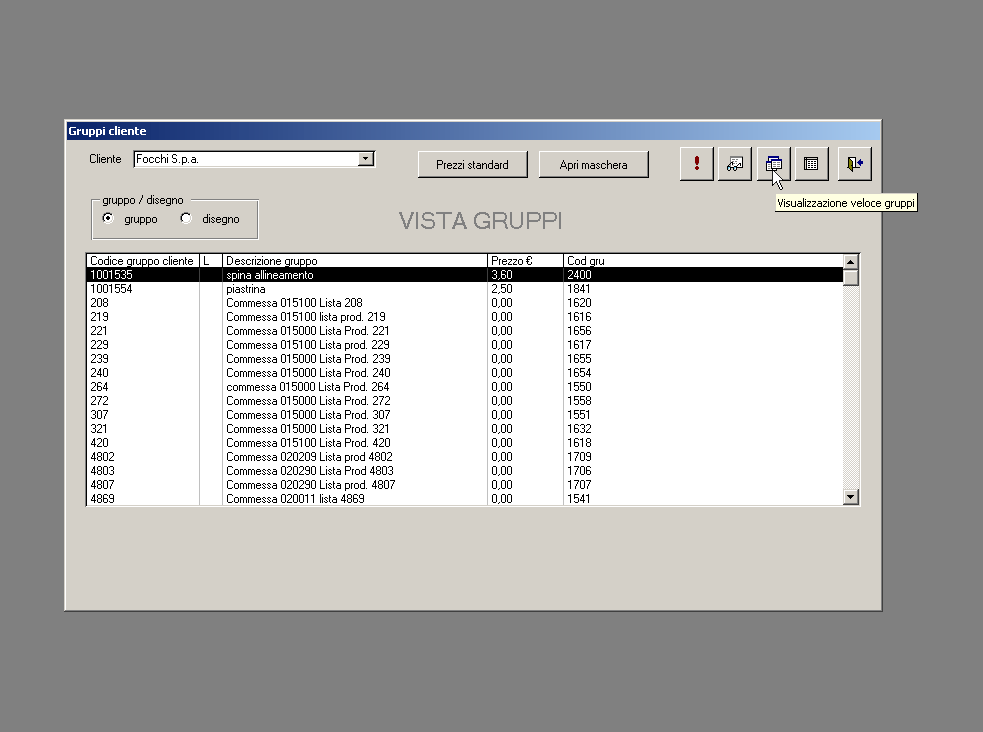Image resolution: width=983 pixels, height=732 pixels.
Task: Select row Commessa 015000 Lista Prod. 307
Action: pos(465,415)
